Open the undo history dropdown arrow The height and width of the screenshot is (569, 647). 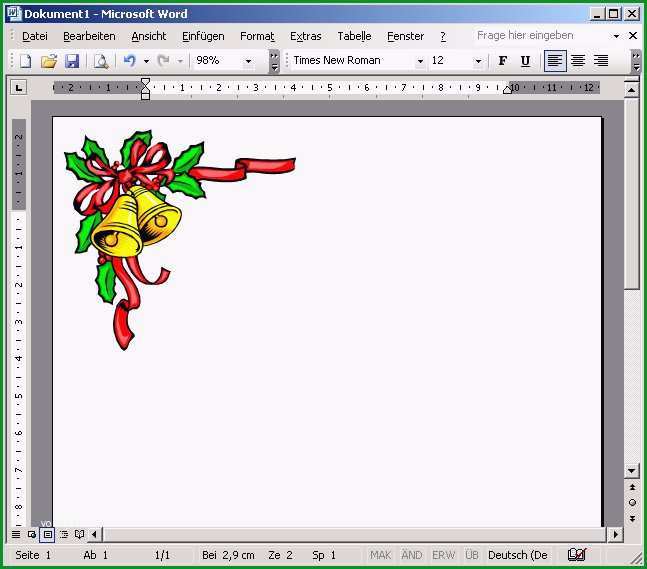click(x=146, y=61)
